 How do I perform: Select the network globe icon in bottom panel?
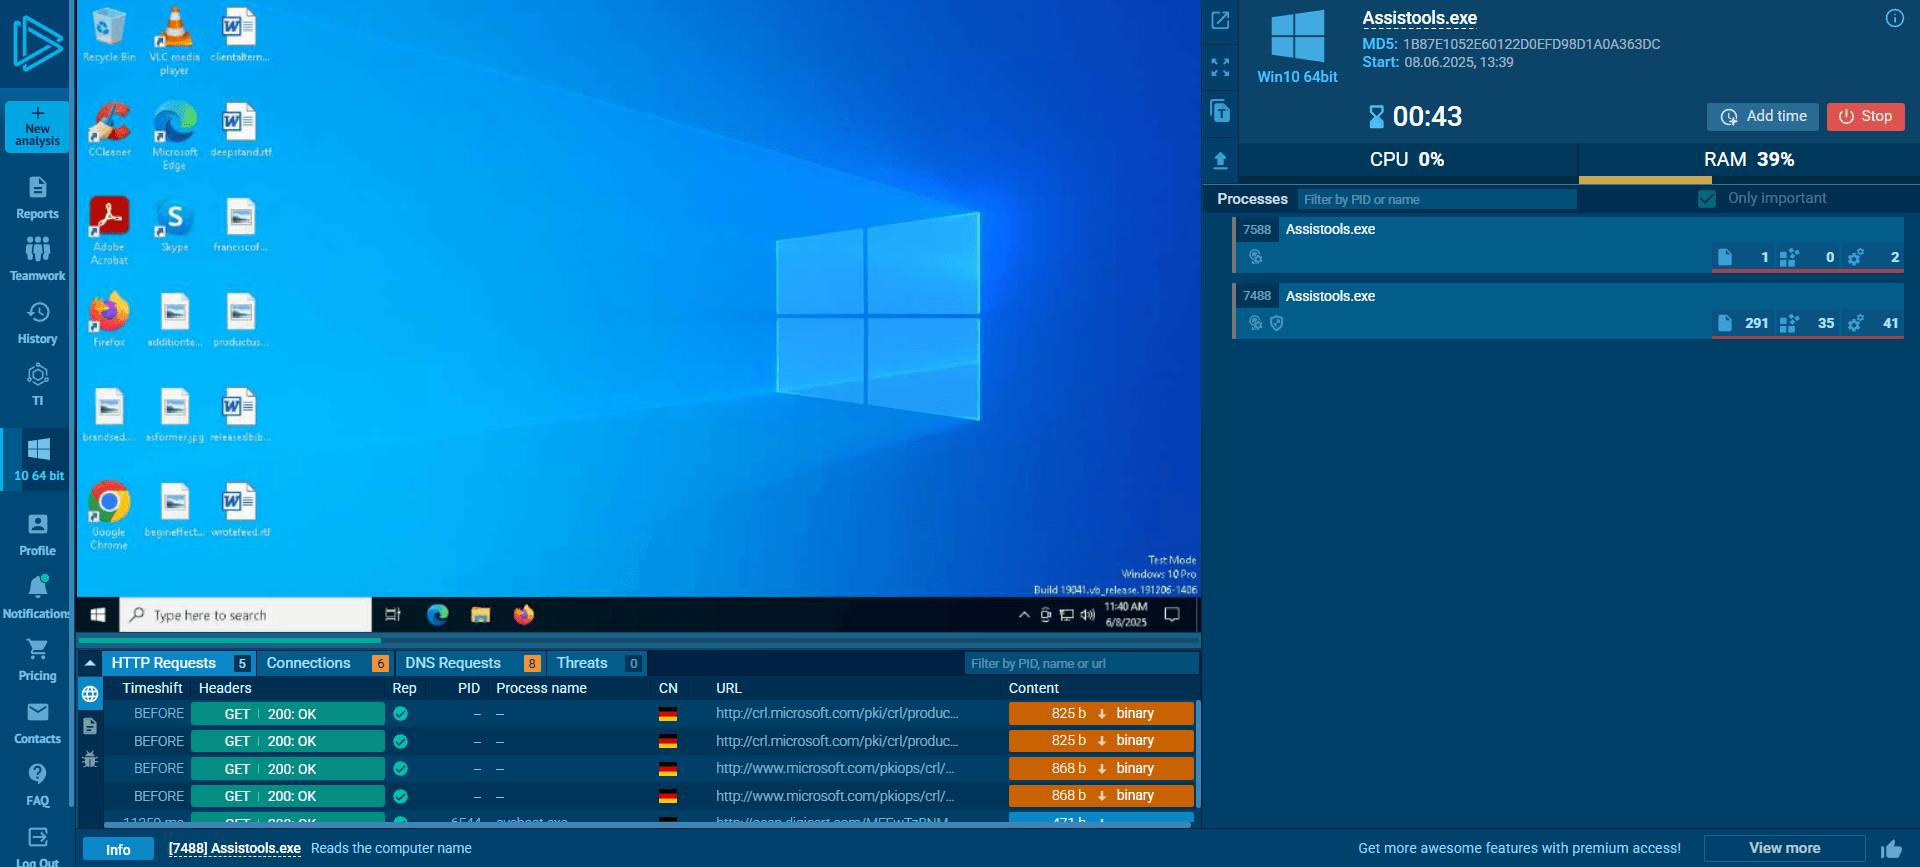coord(90,693)
